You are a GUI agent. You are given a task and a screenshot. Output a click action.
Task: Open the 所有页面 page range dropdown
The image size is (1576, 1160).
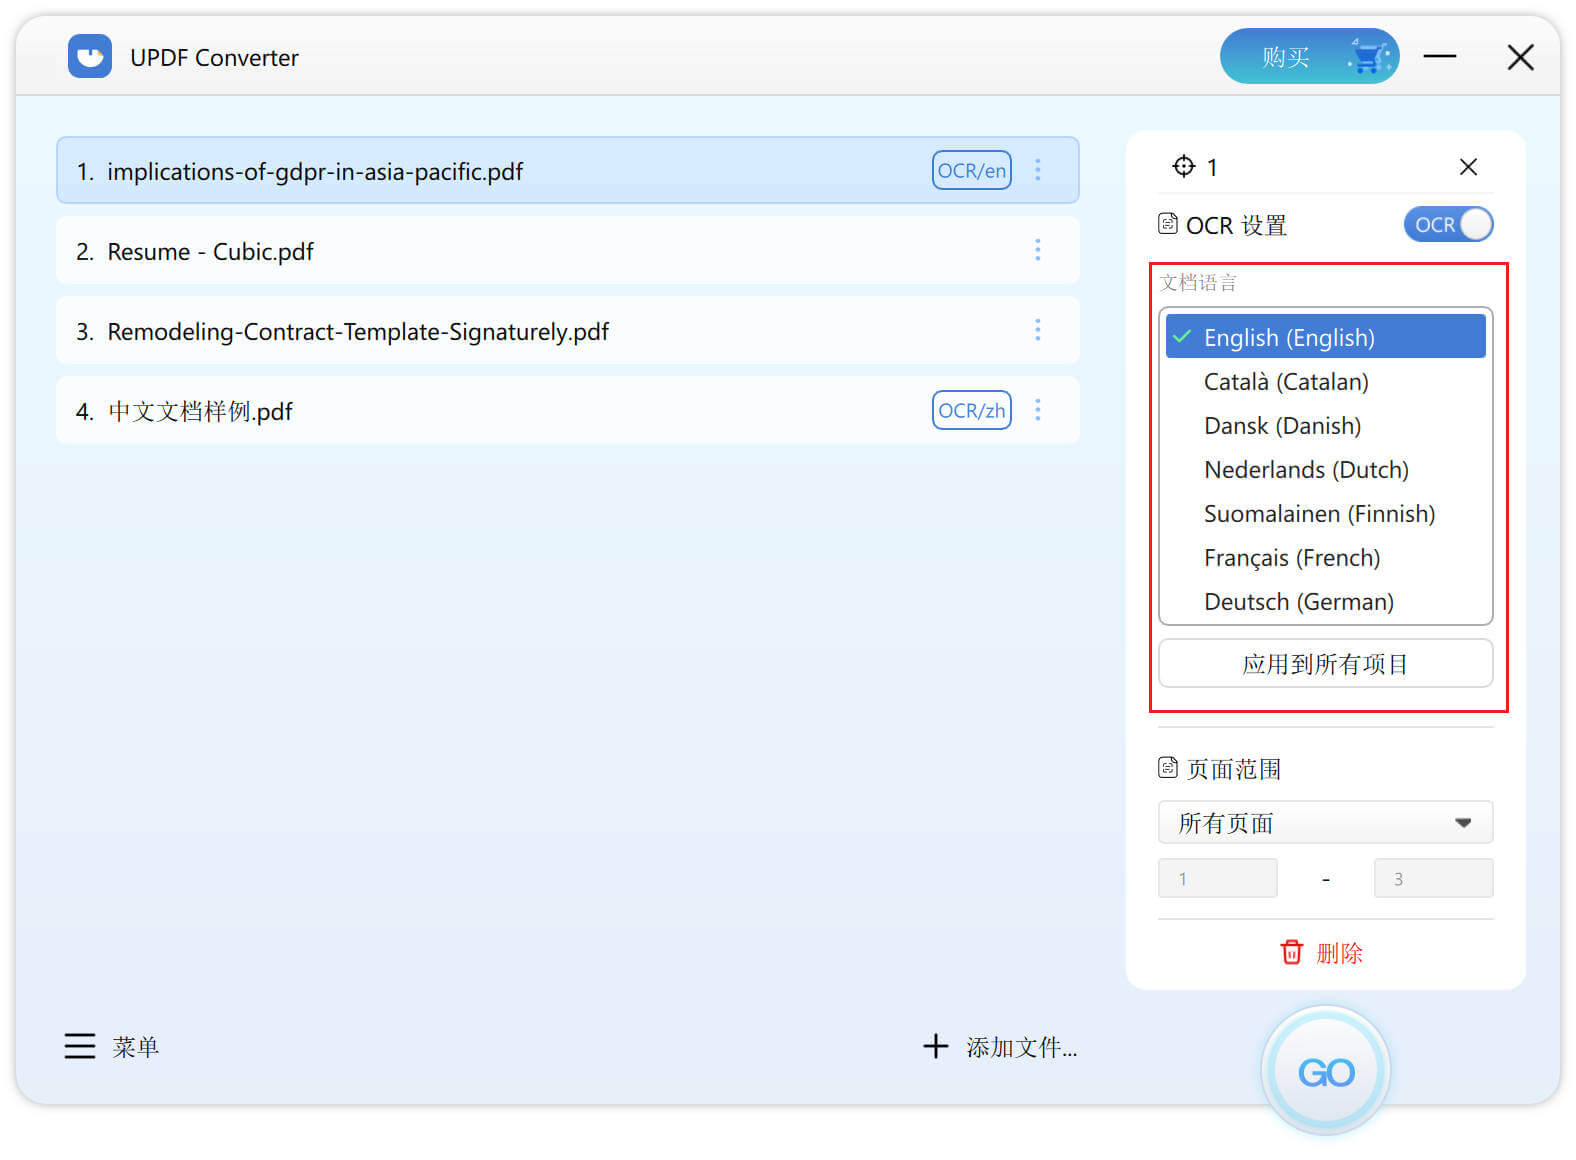coord(1326,822)
